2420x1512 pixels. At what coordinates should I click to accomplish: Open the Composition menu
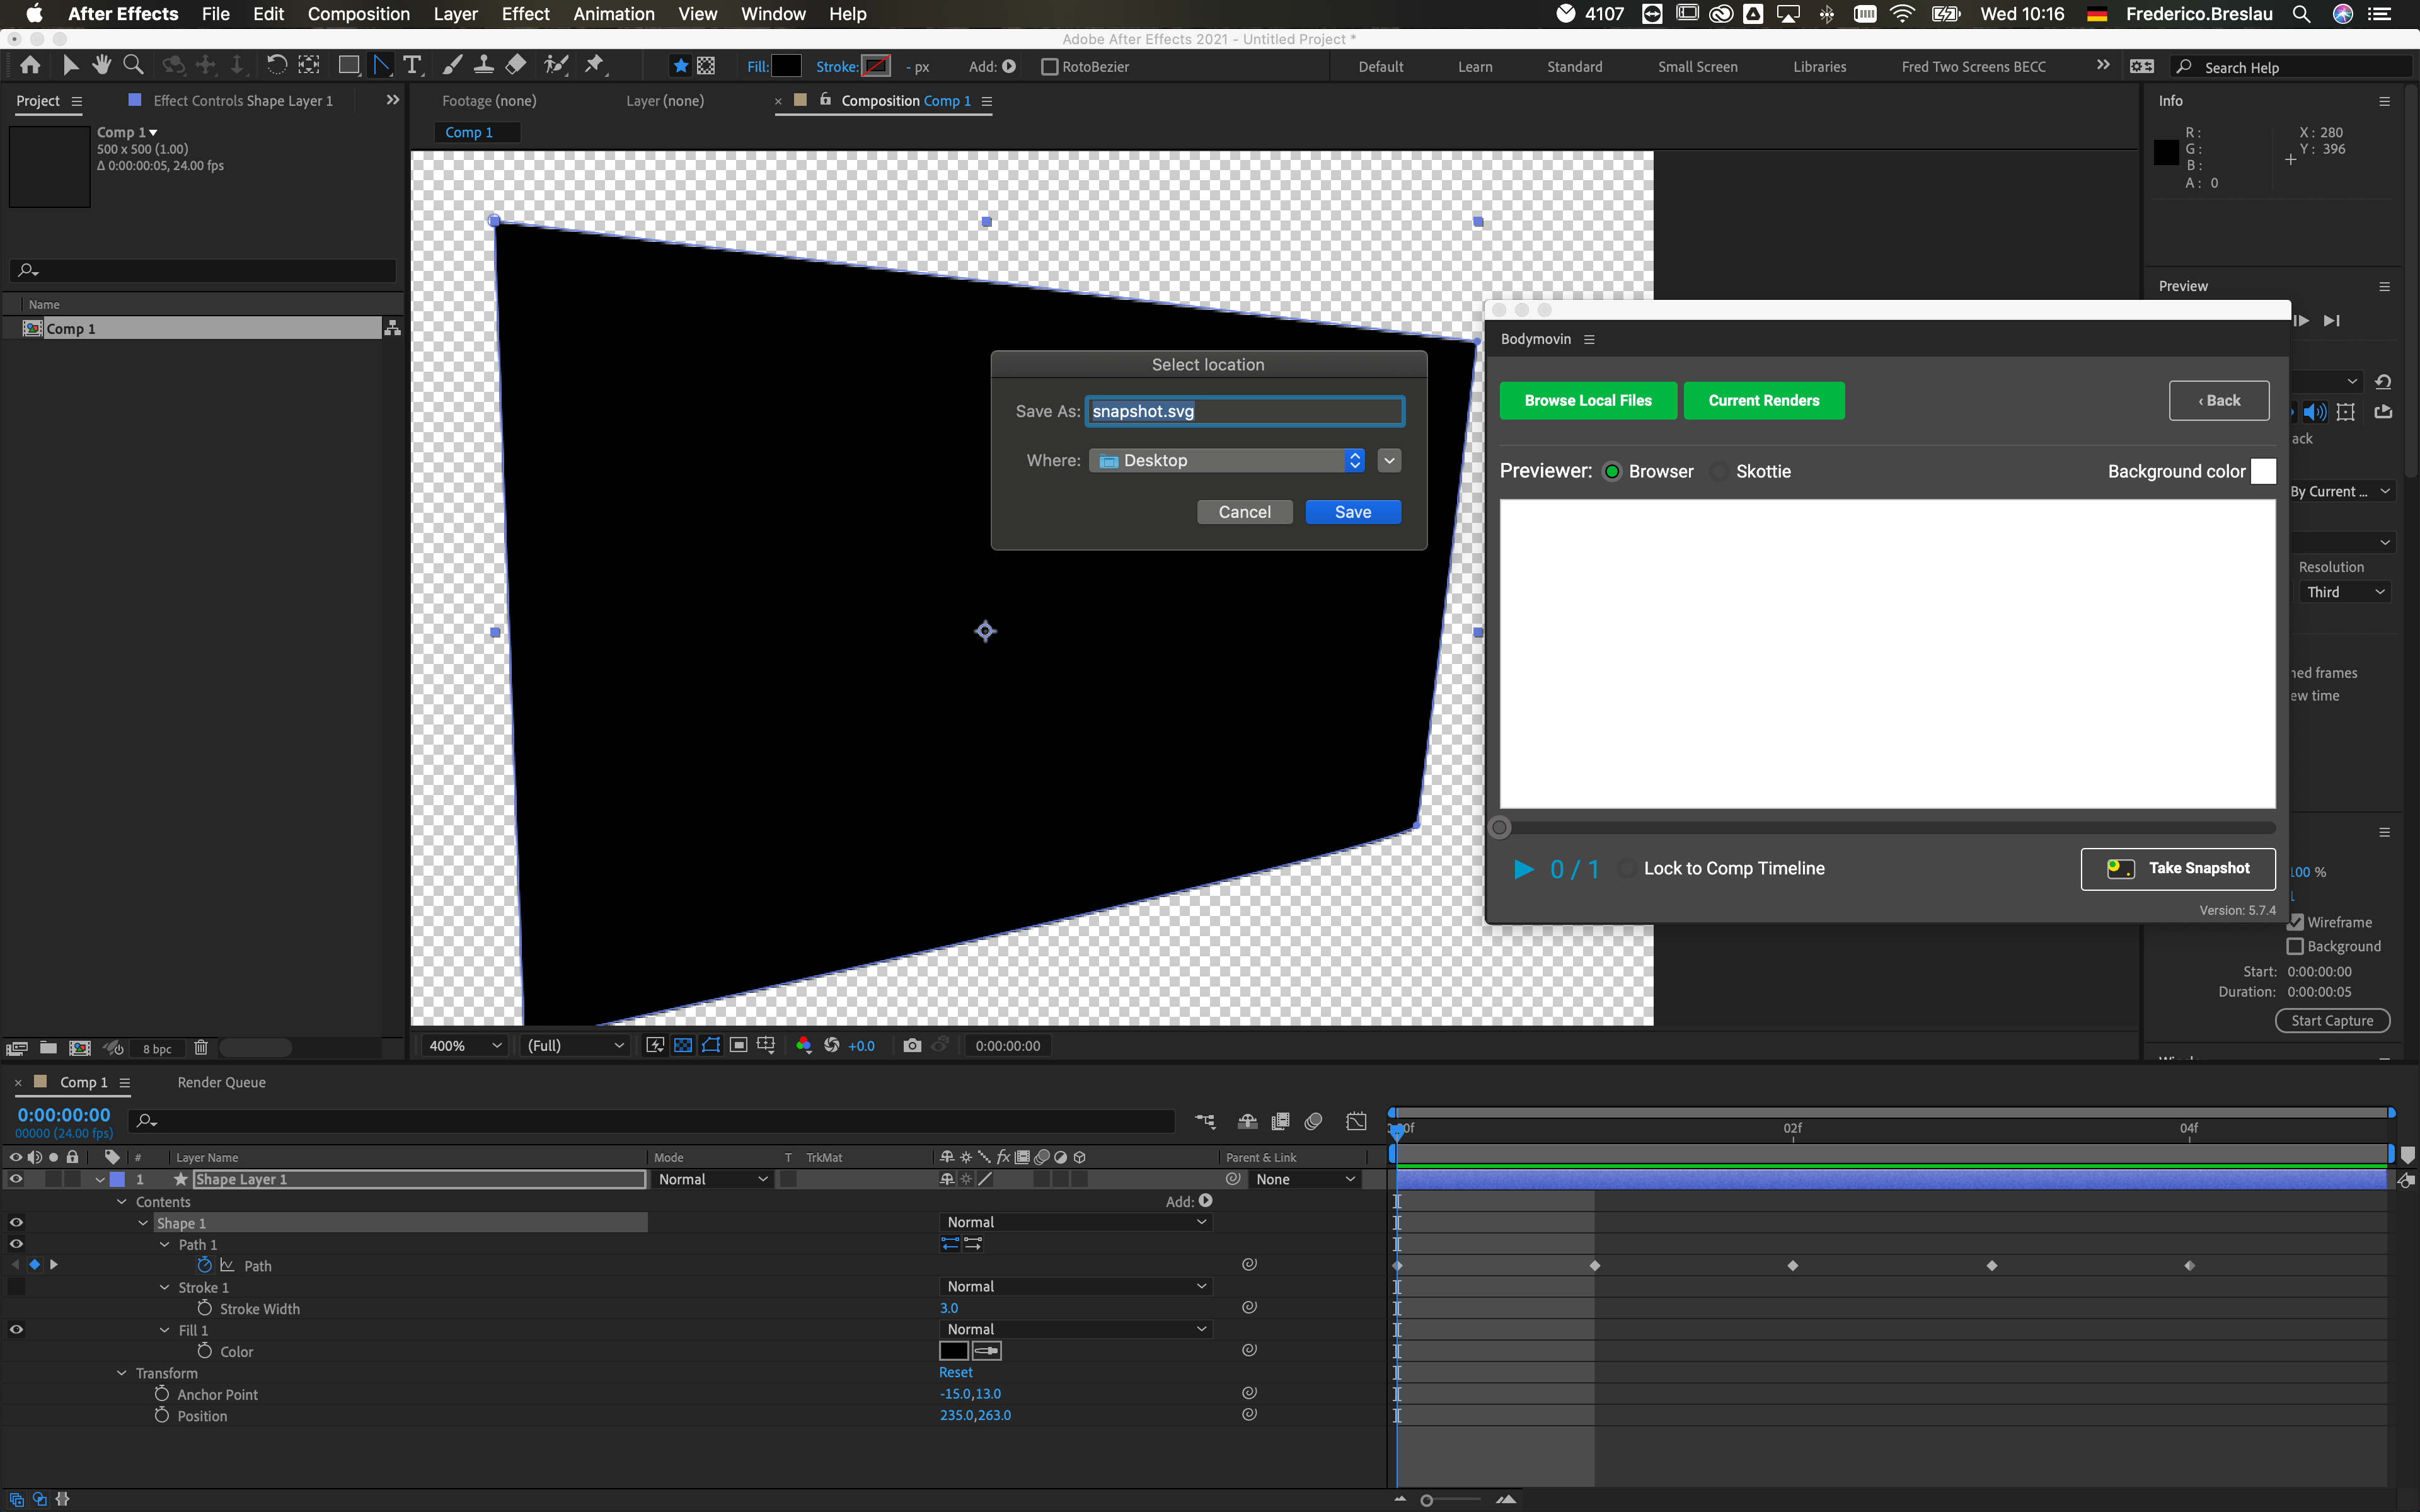(x=358, y=14)
